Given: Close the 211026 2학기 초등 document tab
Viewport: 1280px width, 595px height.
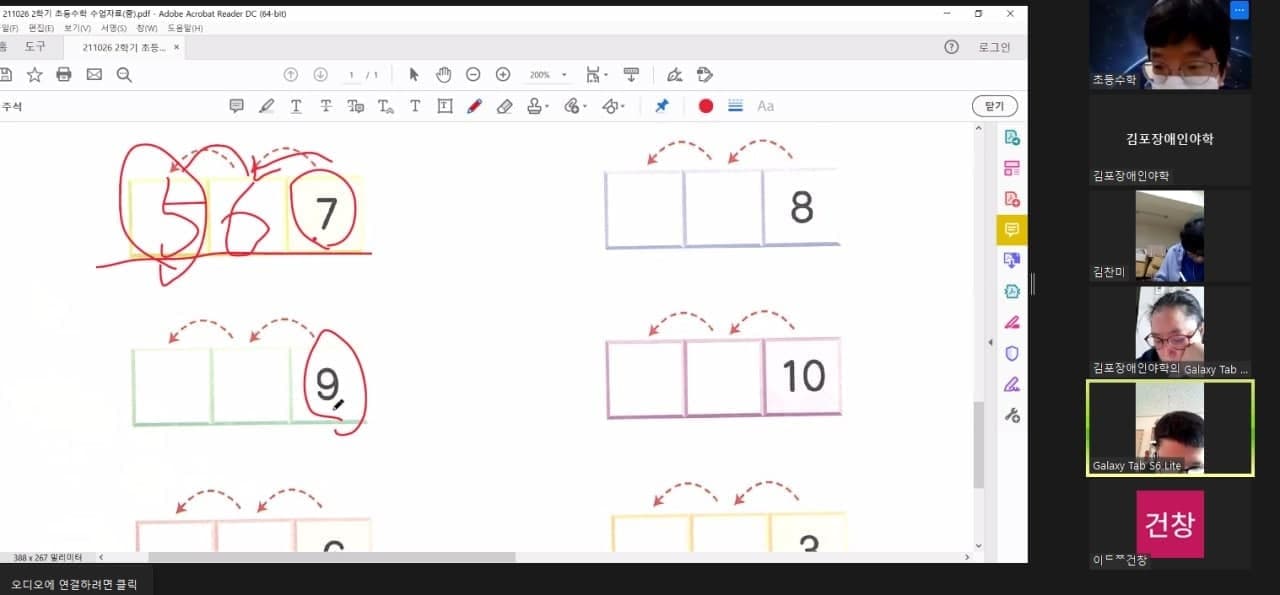Looking at the screenshot, I should 177,47.
